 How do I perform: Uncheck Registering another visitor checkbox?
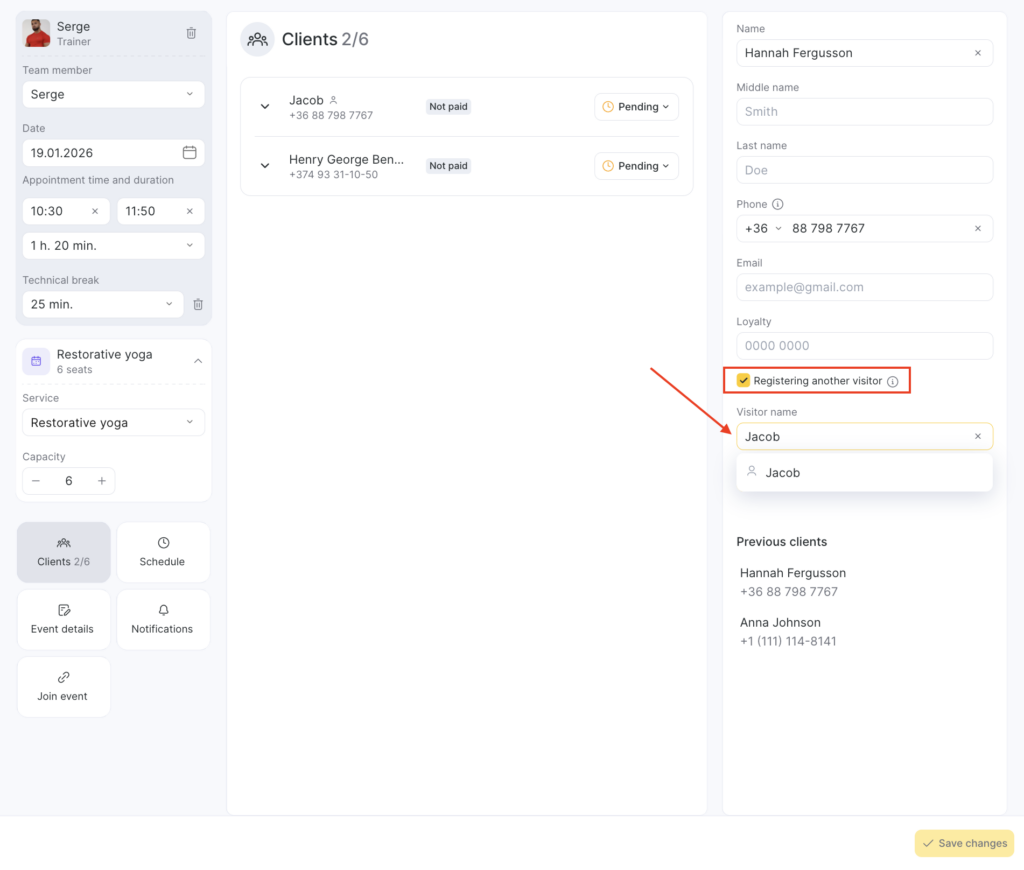pos(743,381)
